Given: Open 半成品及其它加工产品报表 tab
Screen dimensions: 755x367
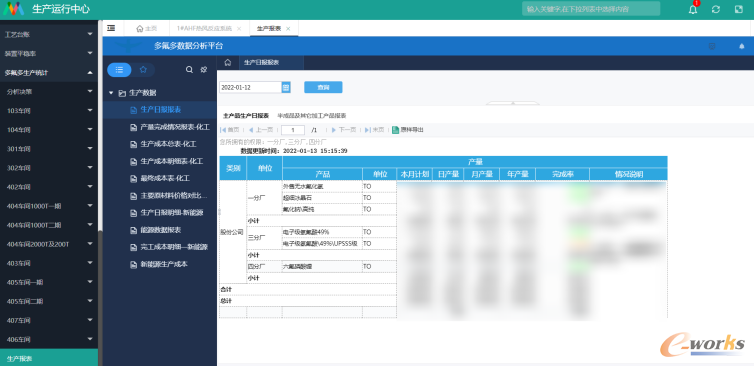Looking at the screenshot, I should tap(312, 116).
